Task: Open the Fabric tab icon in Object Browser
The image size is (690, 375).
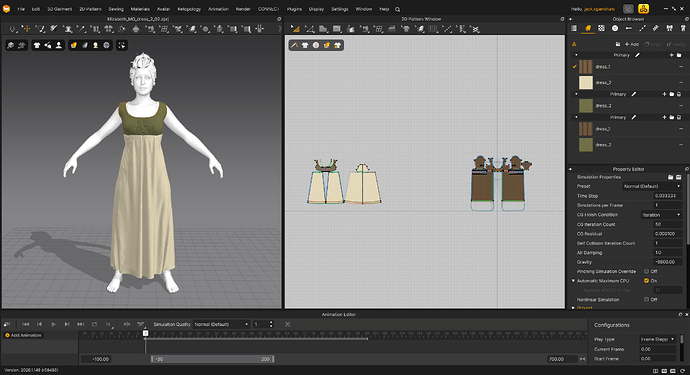Action: (587, 28)
